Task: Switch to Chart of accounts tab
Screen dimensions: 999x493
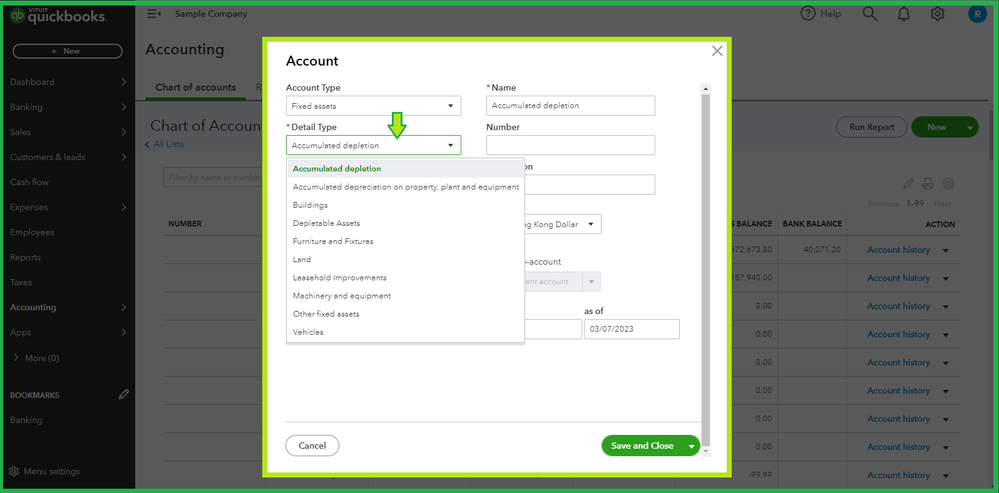Action: (196, 87)
